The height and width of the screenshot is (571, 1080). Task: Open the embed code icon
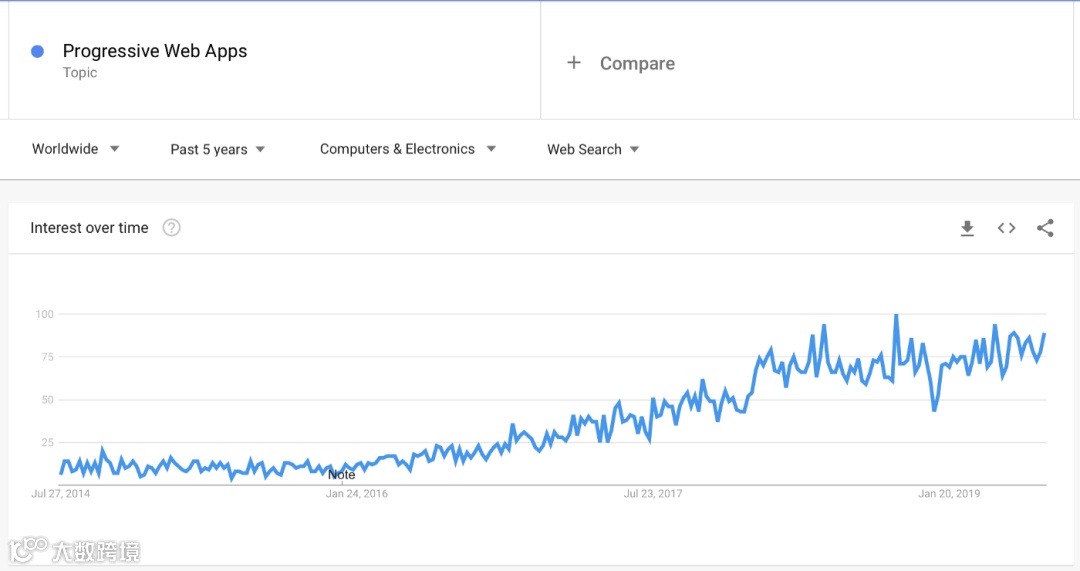click(1006, 228)
